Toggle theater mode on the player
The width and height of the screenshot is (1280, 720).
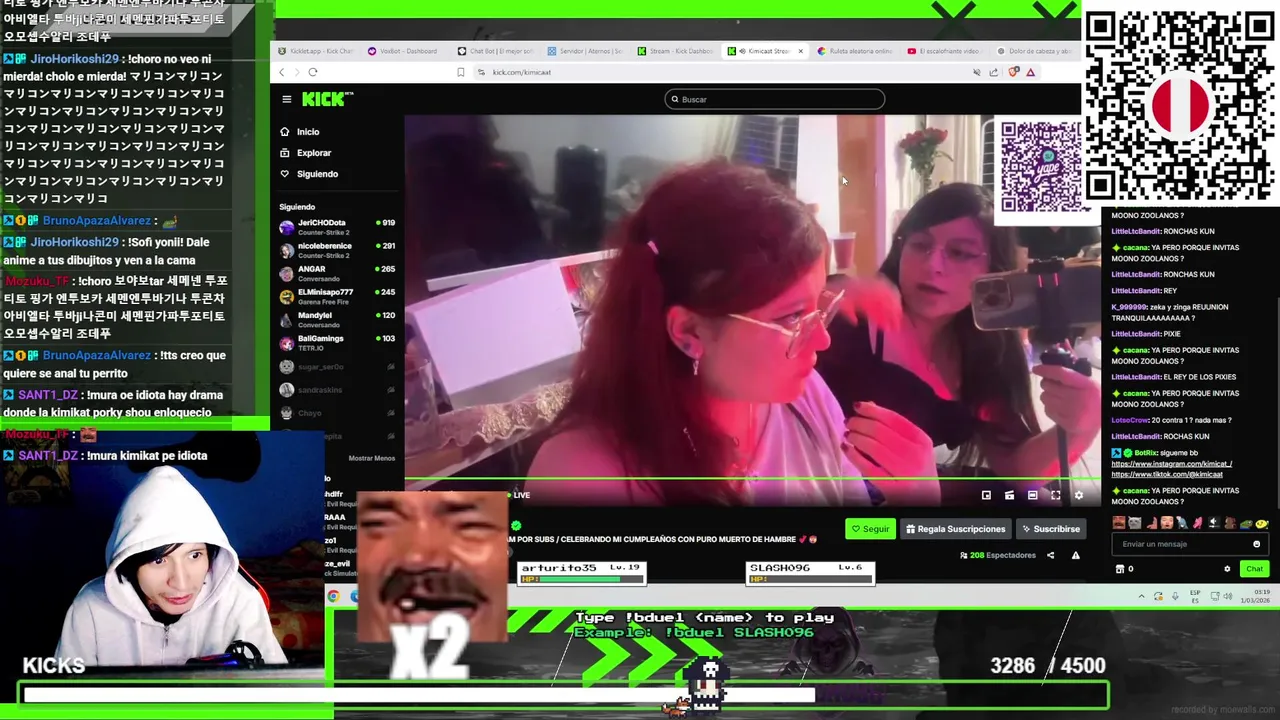tap(1032, 495)
